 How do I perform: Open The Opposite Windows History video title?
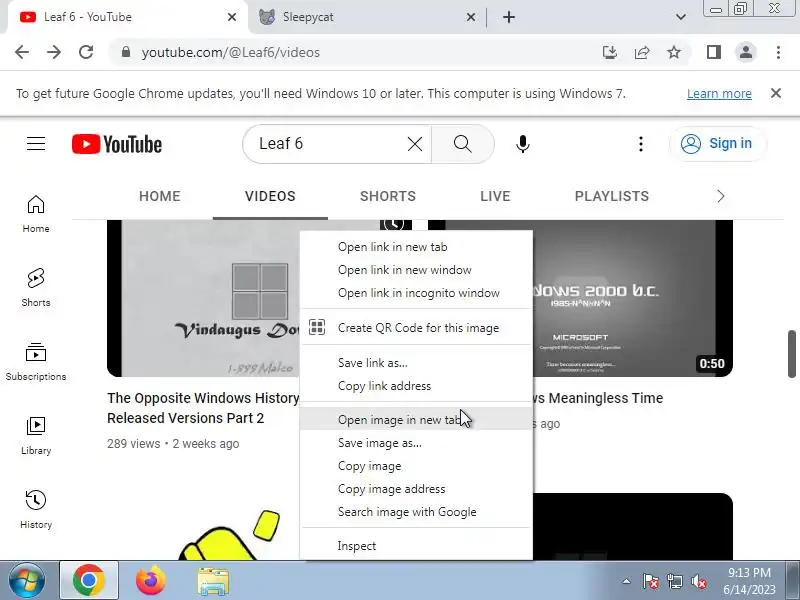tap(203, 408)
